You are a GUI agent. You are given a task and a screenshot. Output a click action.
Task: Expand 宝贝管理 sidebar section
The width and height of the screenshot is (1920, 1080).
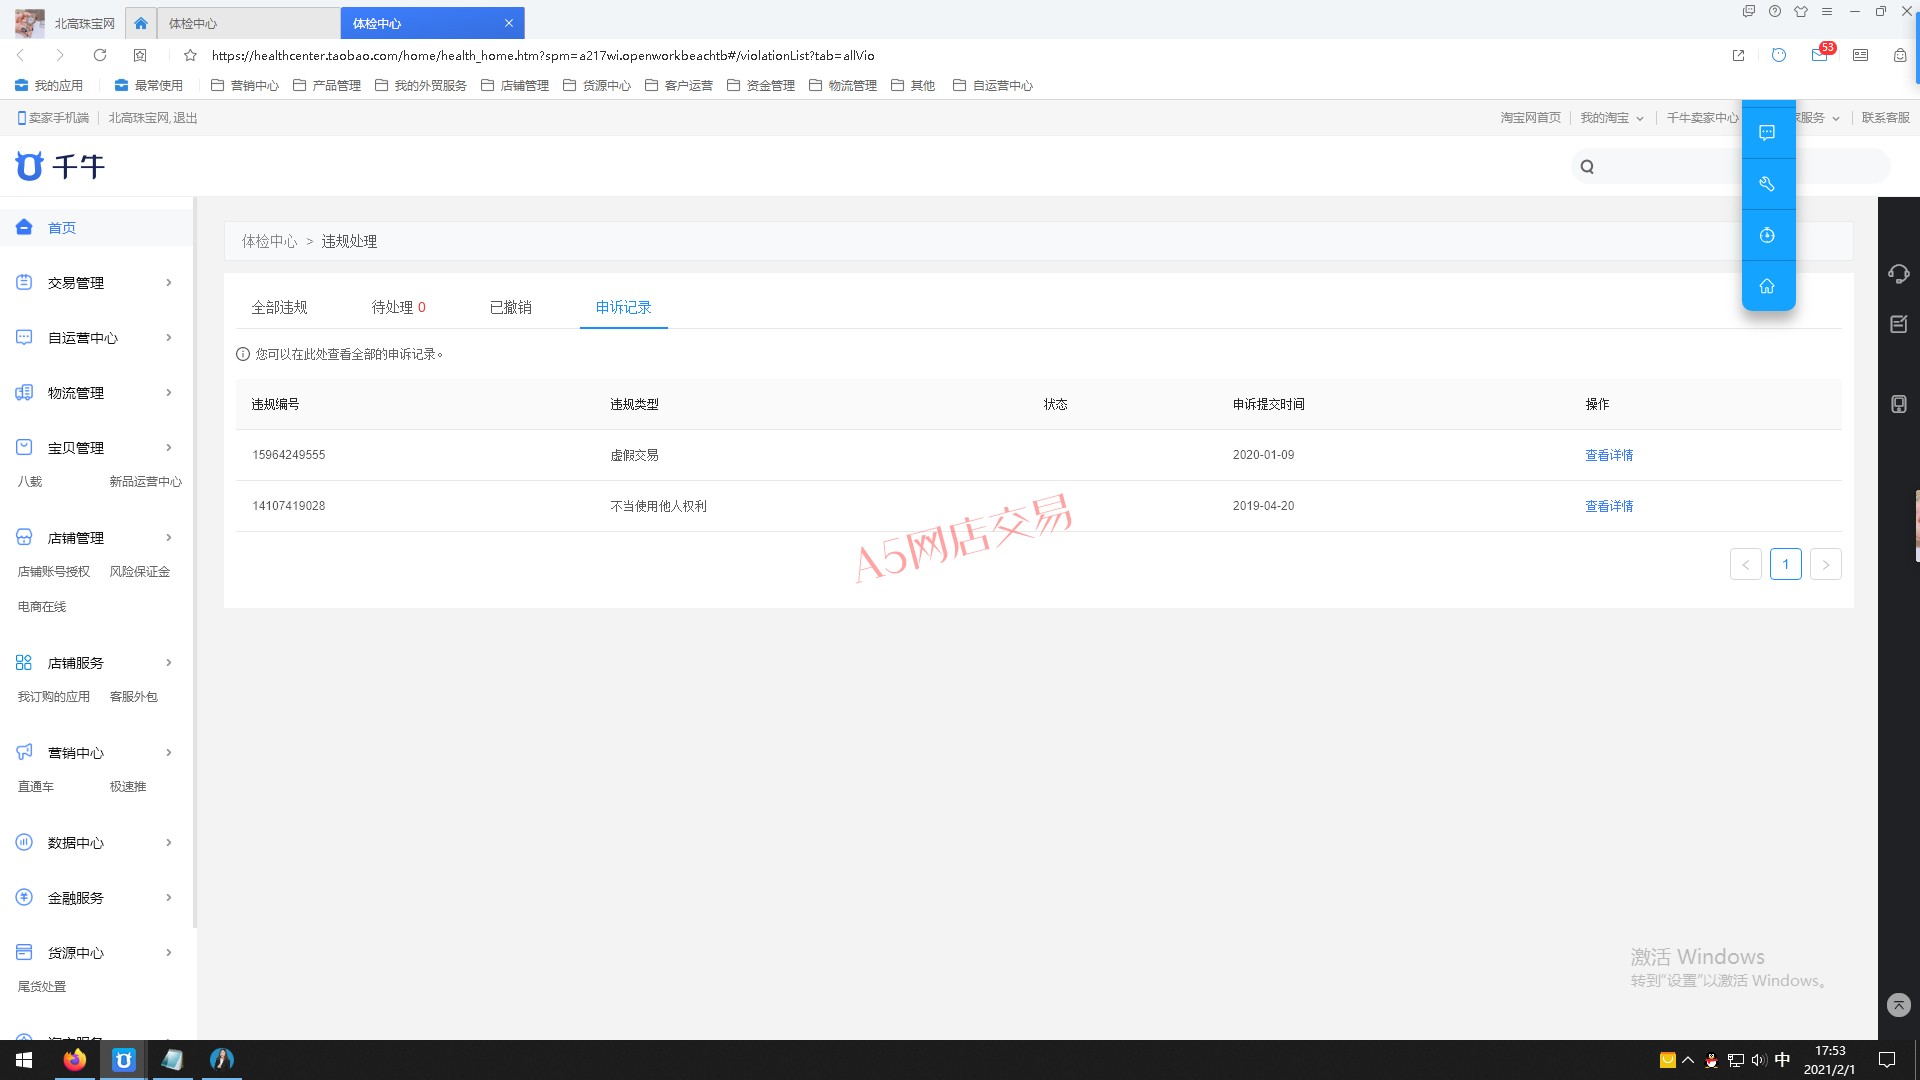(x=96, y=448)
